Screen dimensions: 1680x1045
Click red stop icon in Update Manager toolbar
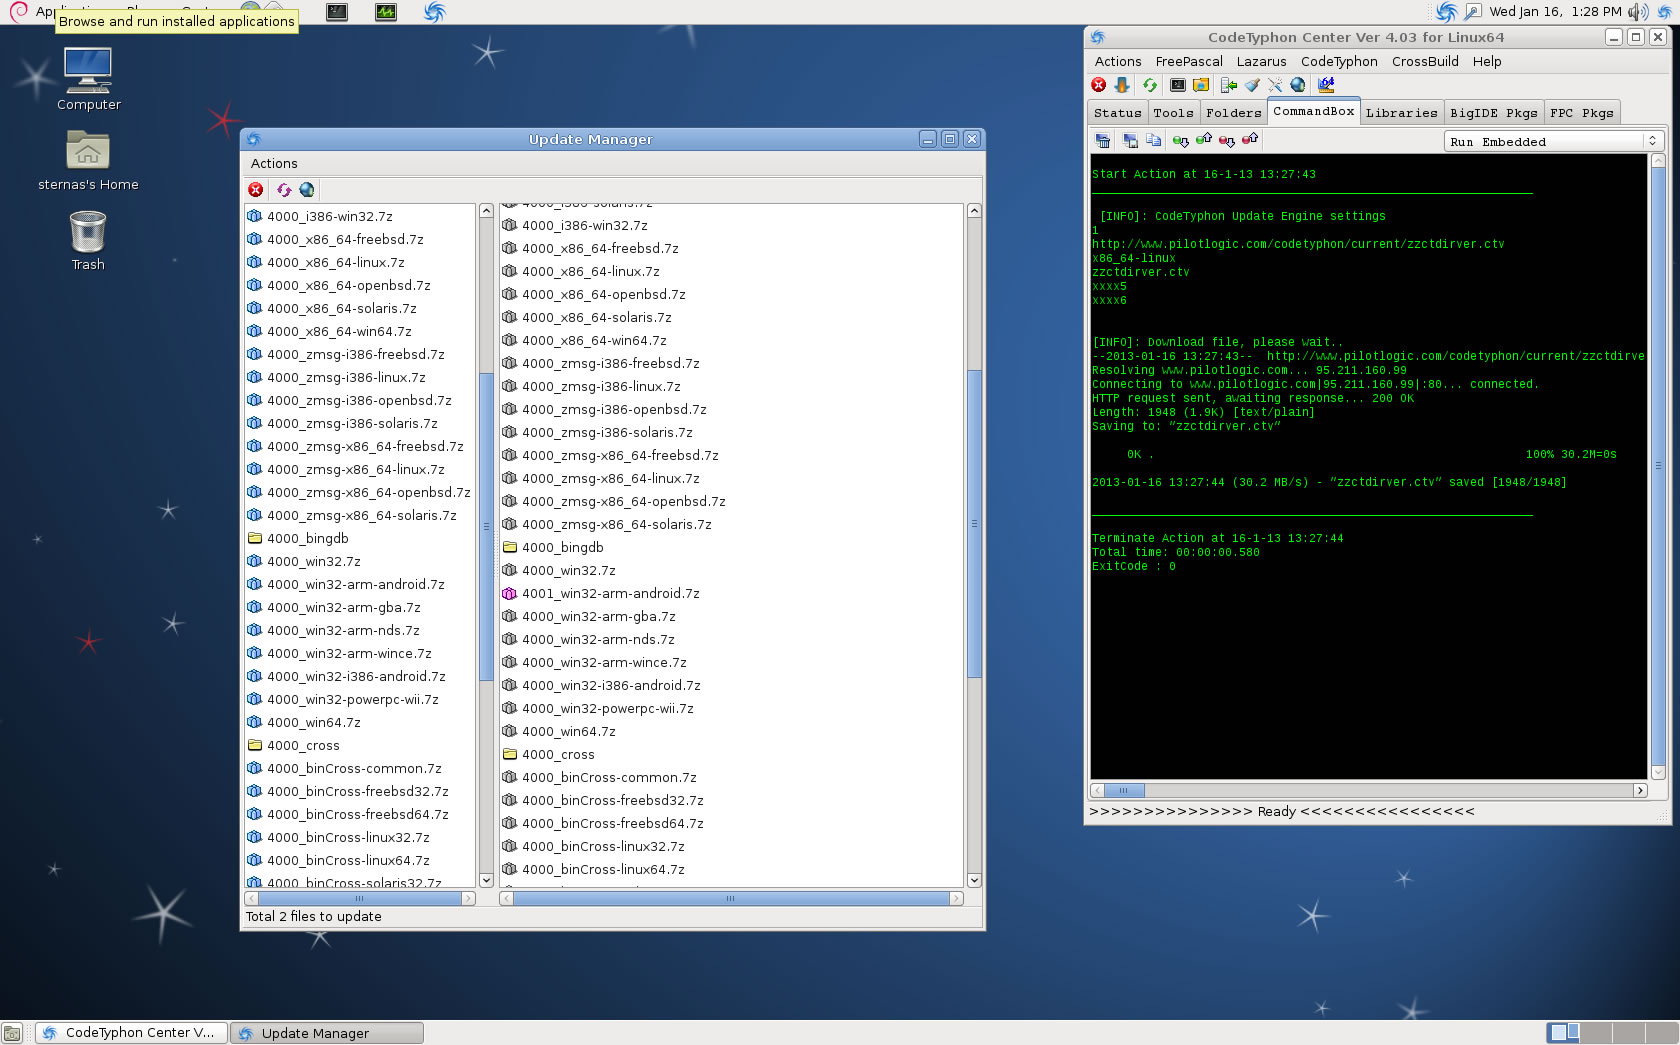click(x=256, y=189)
